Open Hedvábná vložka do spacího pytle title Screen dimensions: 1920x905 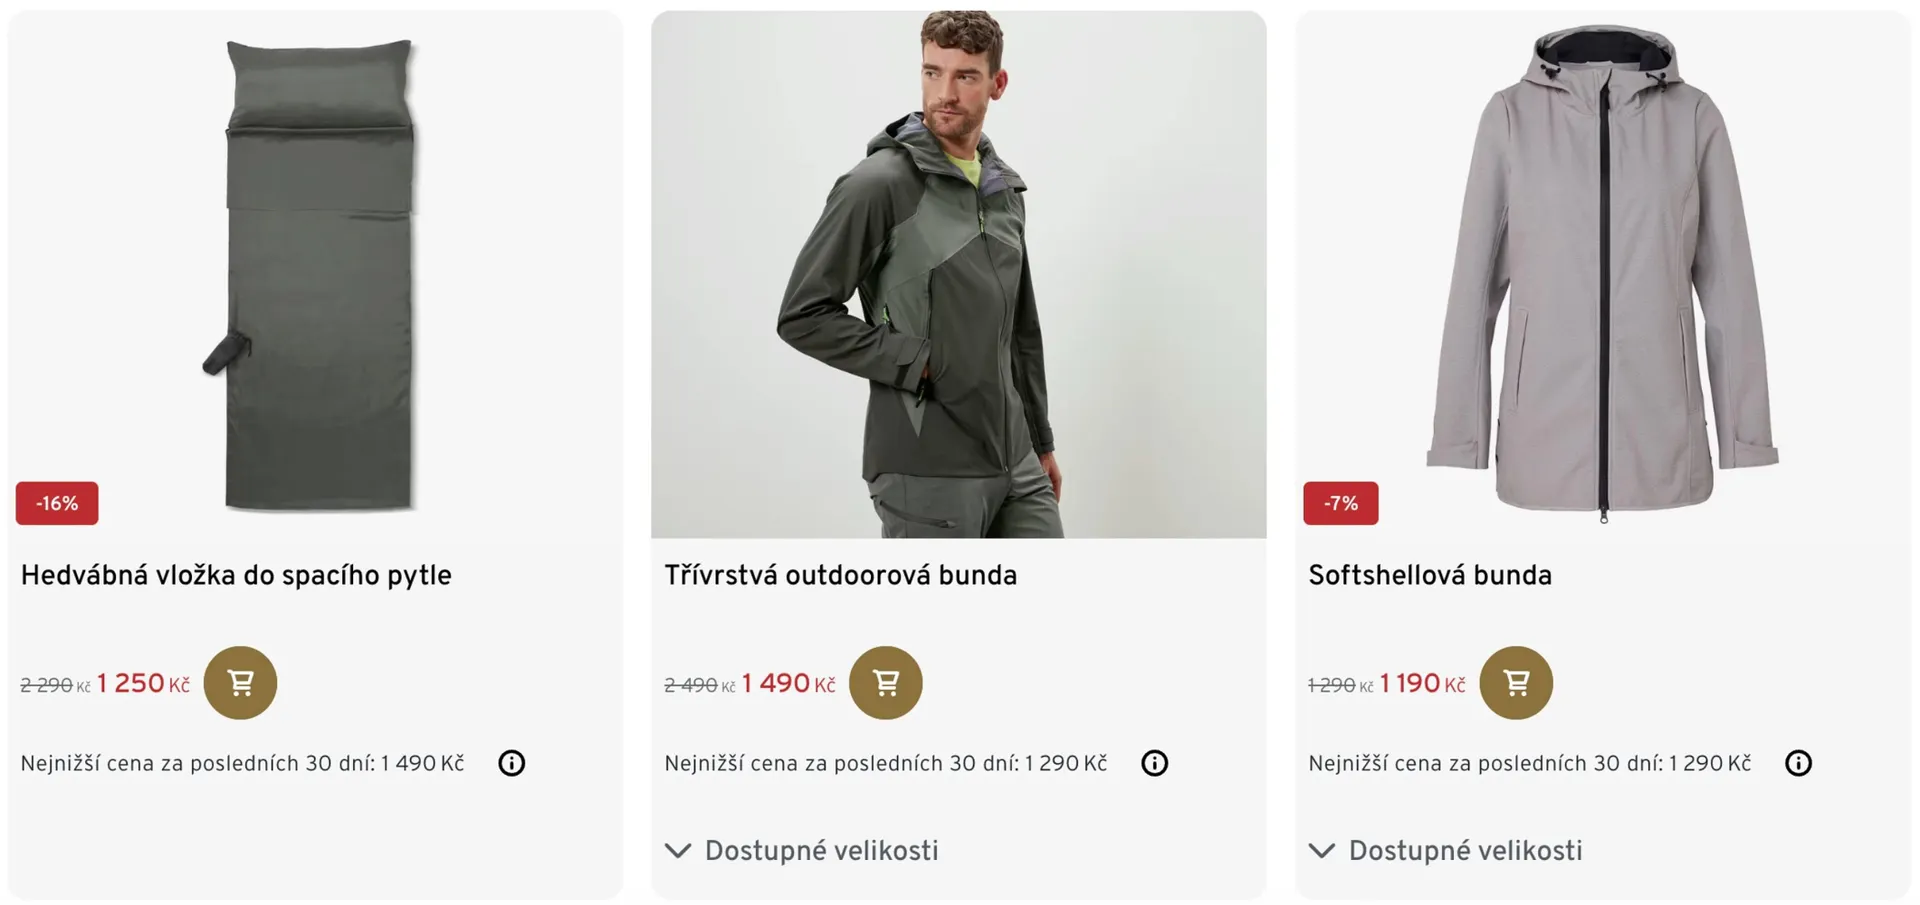pyautogui.click(x=236, y=575)
